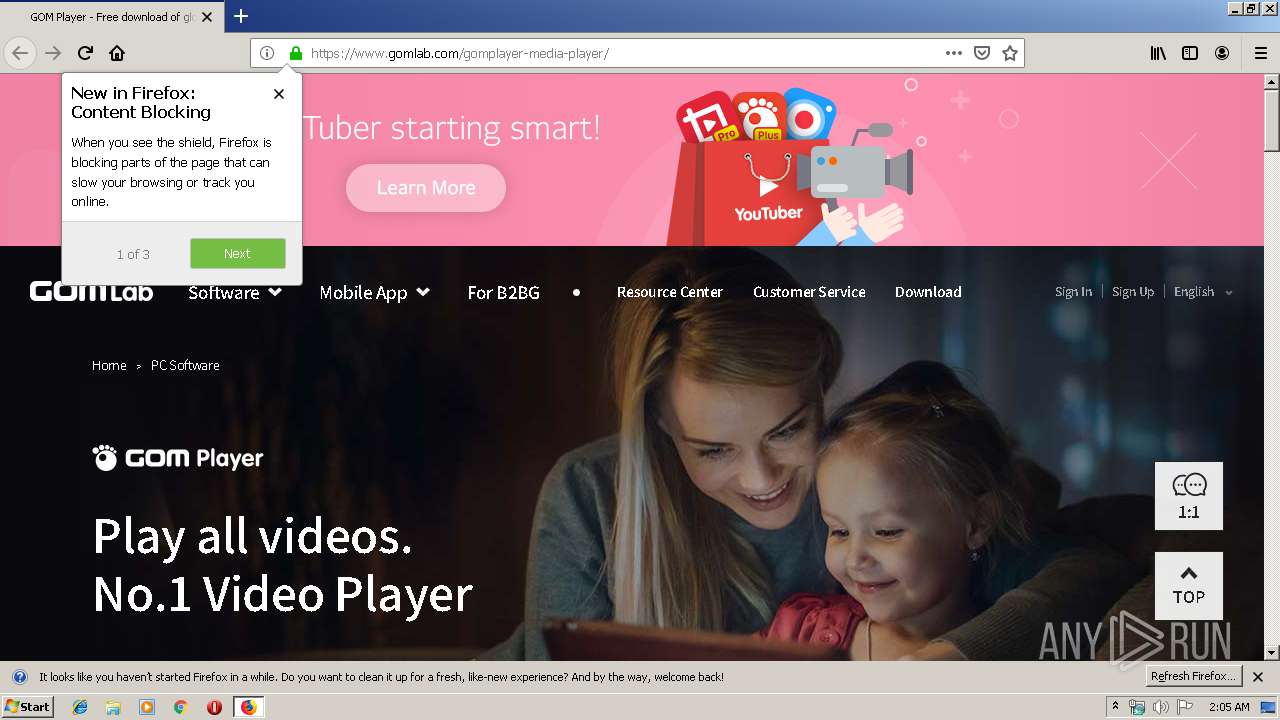Click the GOM Player logo
Image resolution: width=1280 pixels, height=720 pixels.
tap(178, 458)
